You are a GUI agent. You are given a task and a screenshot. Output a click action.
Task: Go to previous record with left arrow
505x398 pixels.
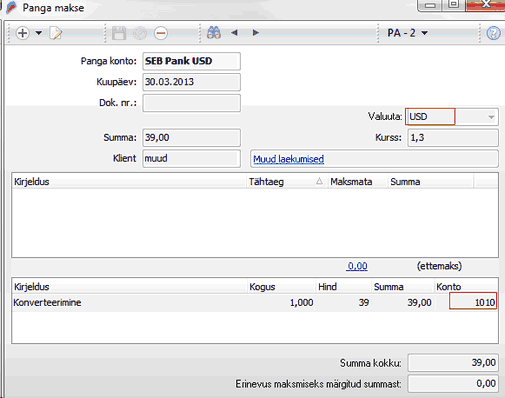coord(234,33)
